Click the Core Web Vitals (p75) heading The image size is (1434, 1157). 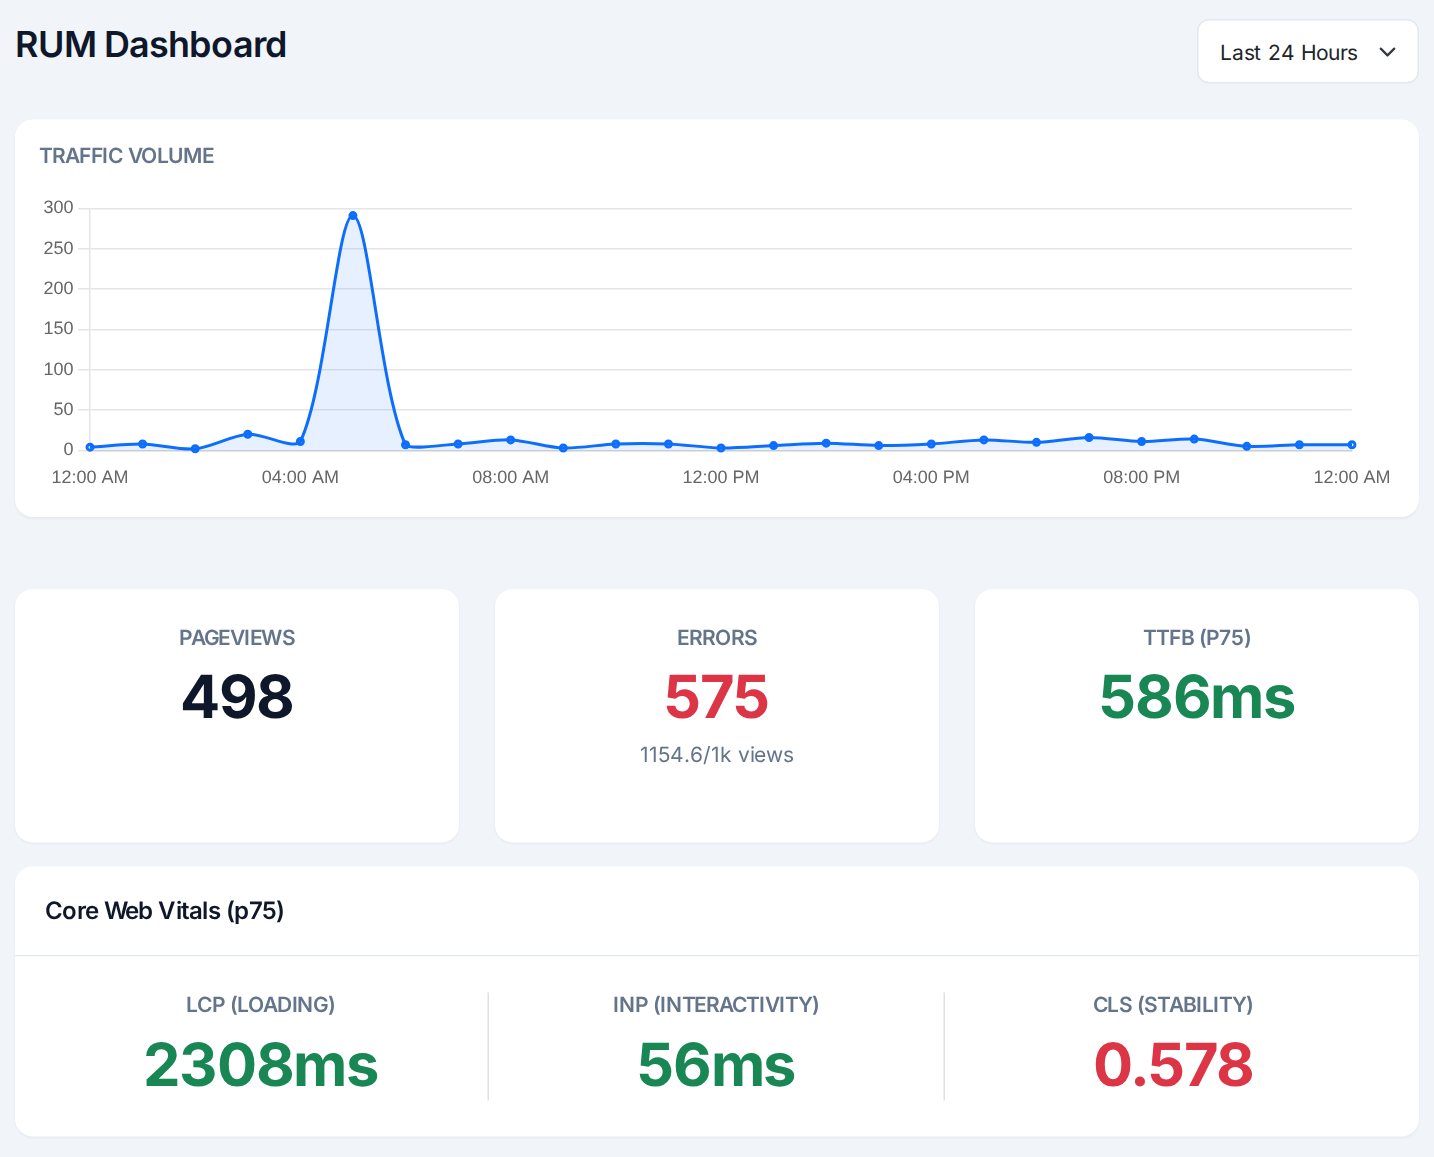165,911
